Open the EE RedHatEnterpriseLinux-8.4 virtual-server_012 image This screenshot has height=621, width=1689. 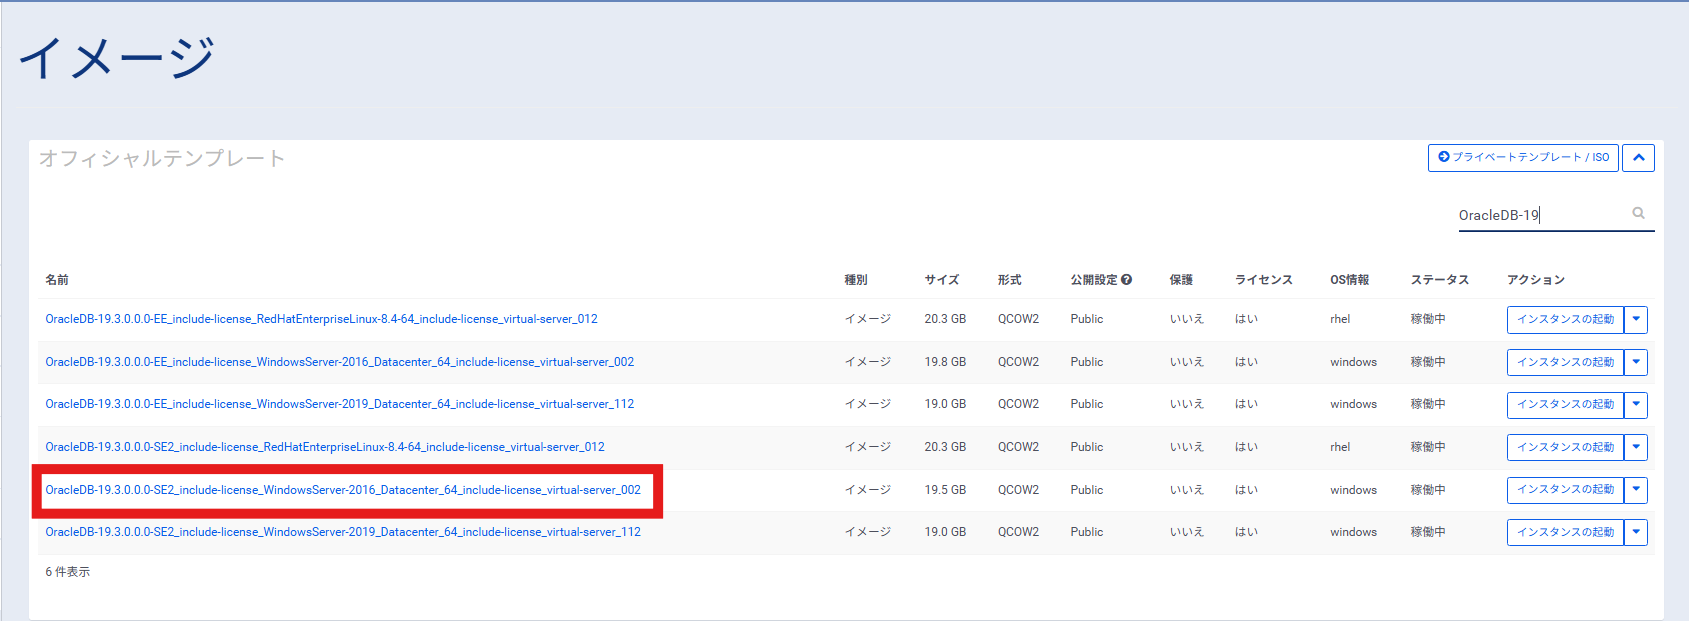click(321, 319)
